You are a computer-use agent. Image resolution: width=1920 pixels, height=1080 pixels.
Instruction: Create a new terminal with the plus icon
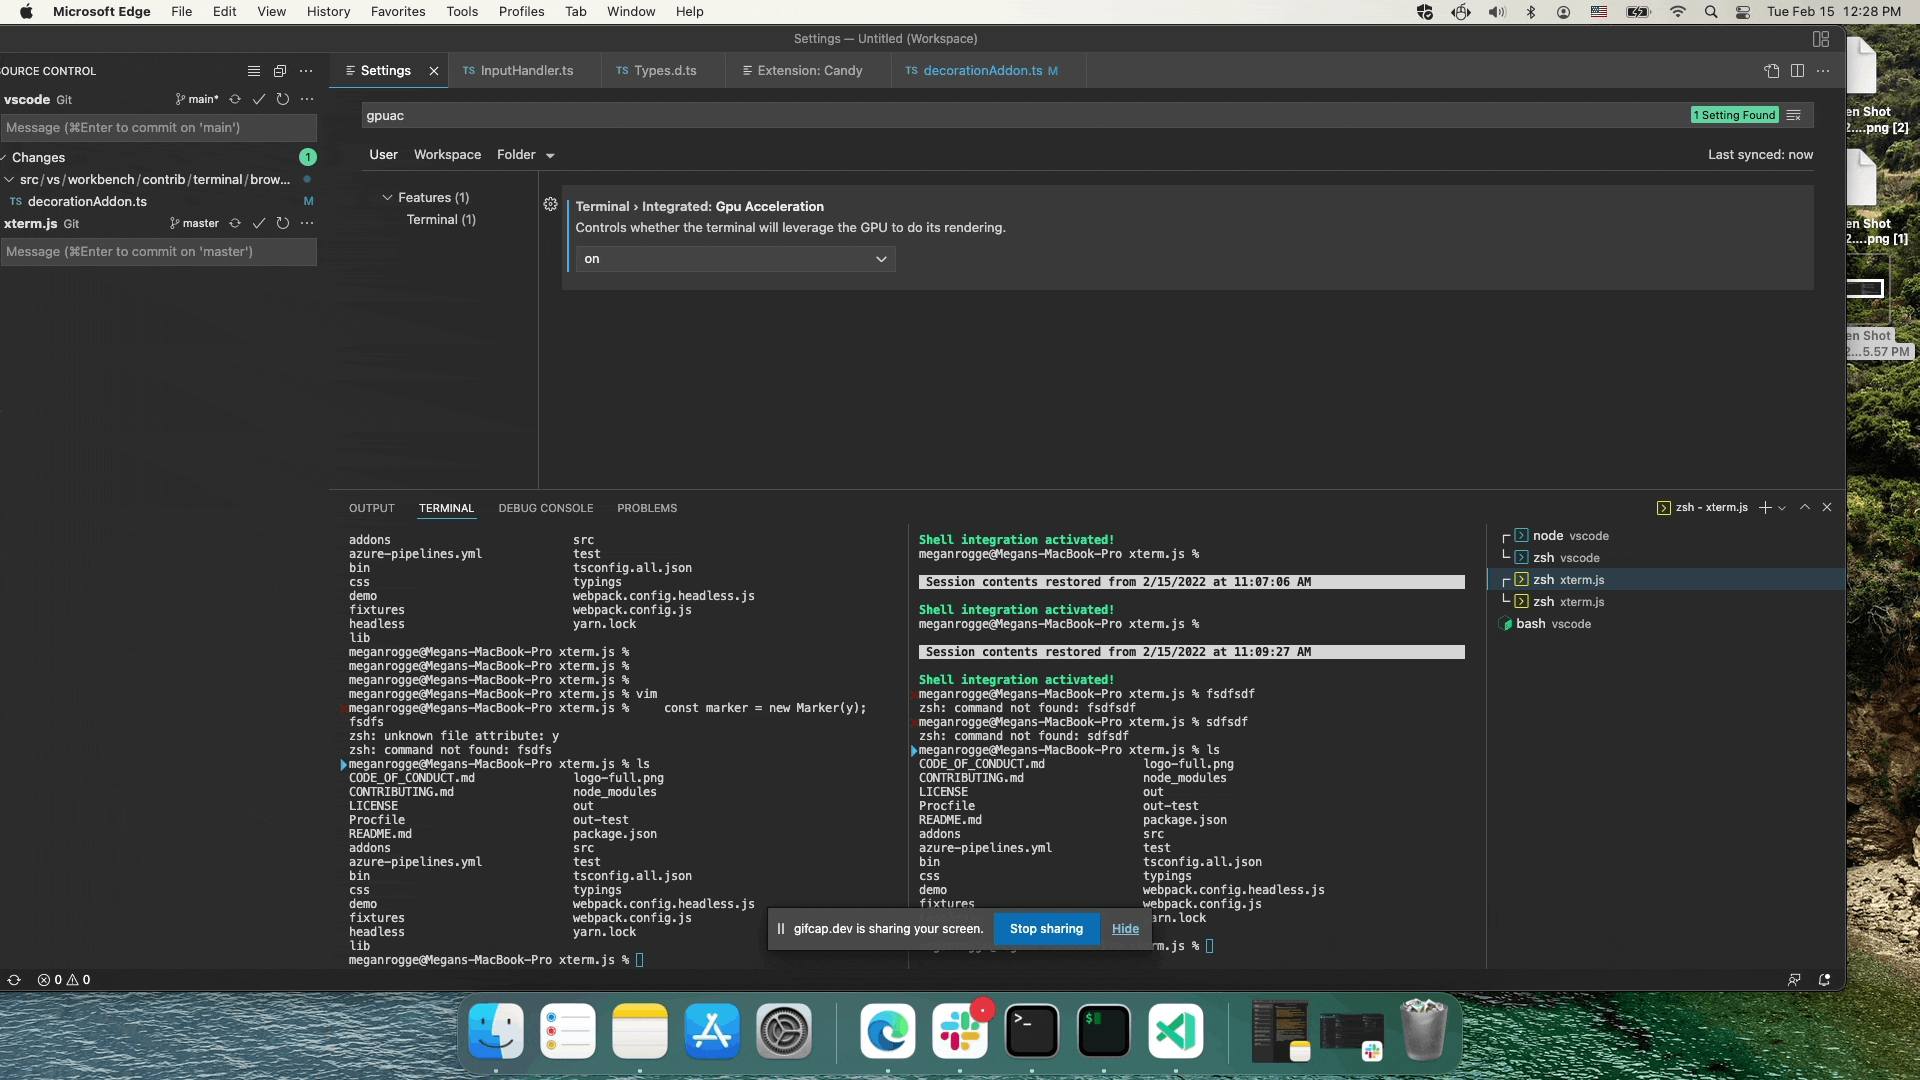[1766, 507]
